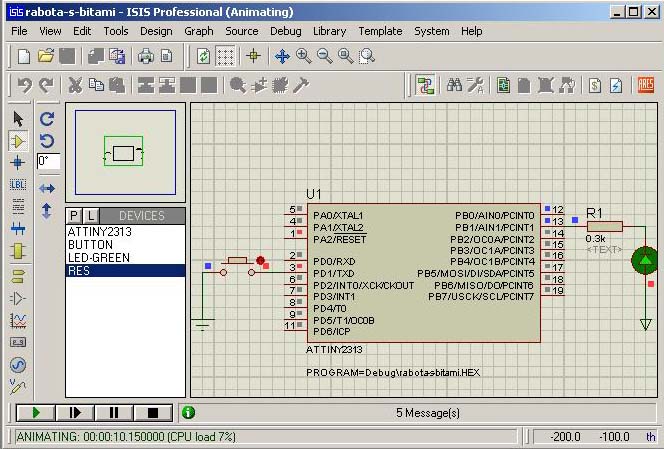
Task: Click the horizontal mirror flip icon
Action: (x=47, y=188)
